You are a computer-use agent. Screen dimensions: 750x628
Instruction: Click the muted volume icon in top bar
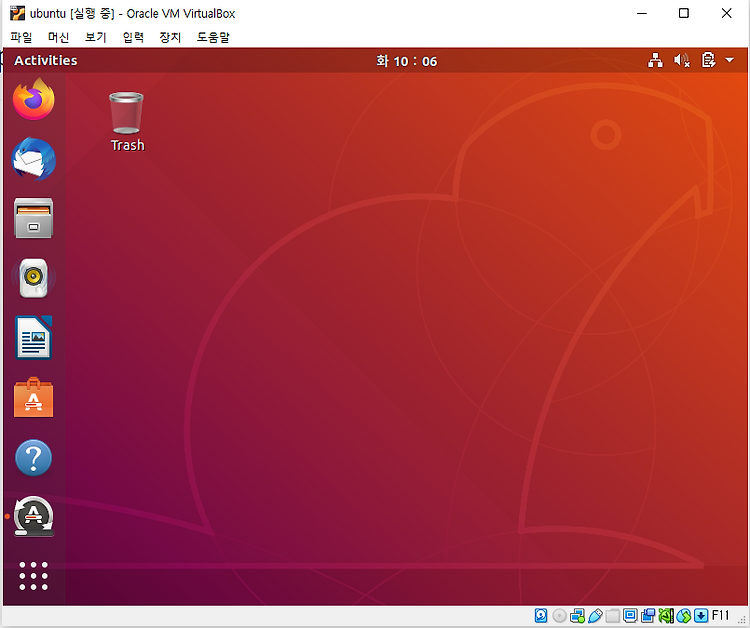tap(682, 60)
